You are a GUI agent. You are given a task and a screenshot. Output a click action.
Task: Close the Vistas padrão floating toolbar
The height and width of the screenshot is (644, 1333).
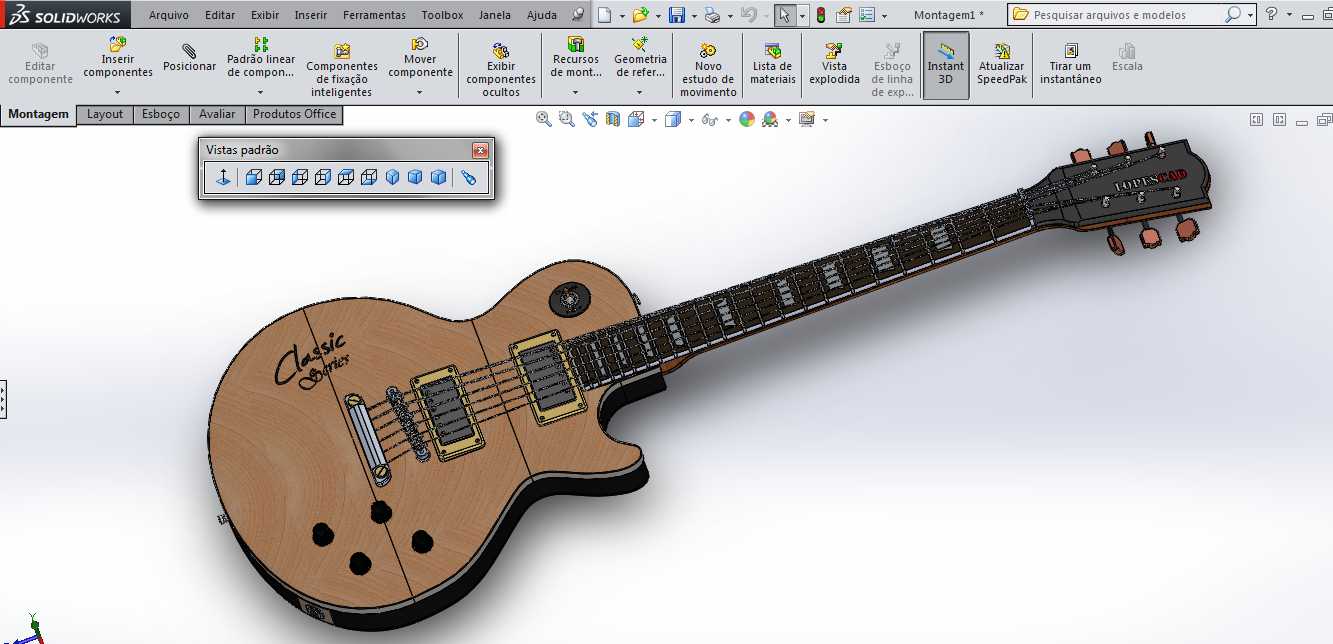pos(481,150)
